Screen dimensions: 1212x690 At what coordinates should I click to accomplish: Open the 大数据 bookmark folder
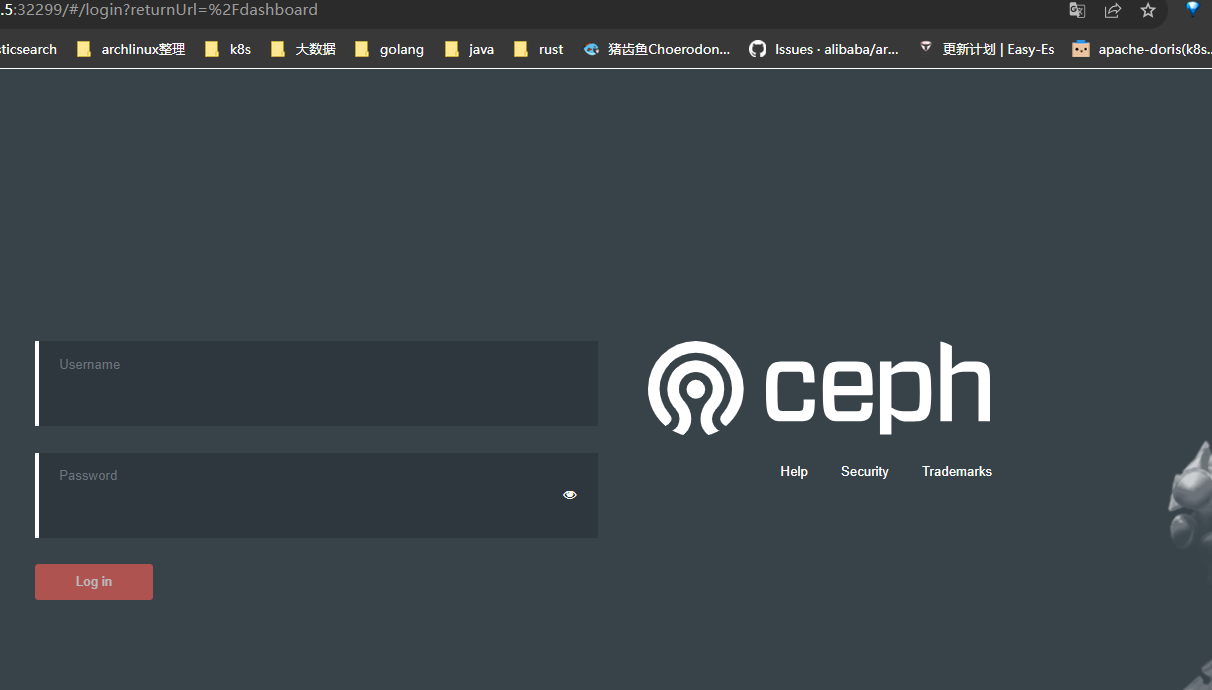(x=303, y=49)
